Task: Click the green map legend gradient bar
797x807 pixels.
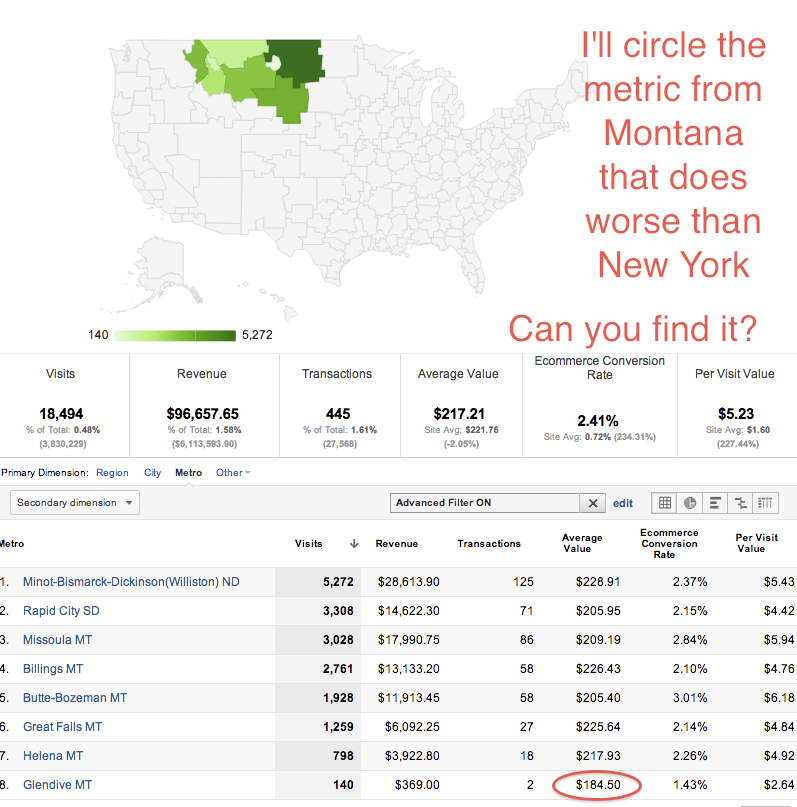Action: [175, 336]
